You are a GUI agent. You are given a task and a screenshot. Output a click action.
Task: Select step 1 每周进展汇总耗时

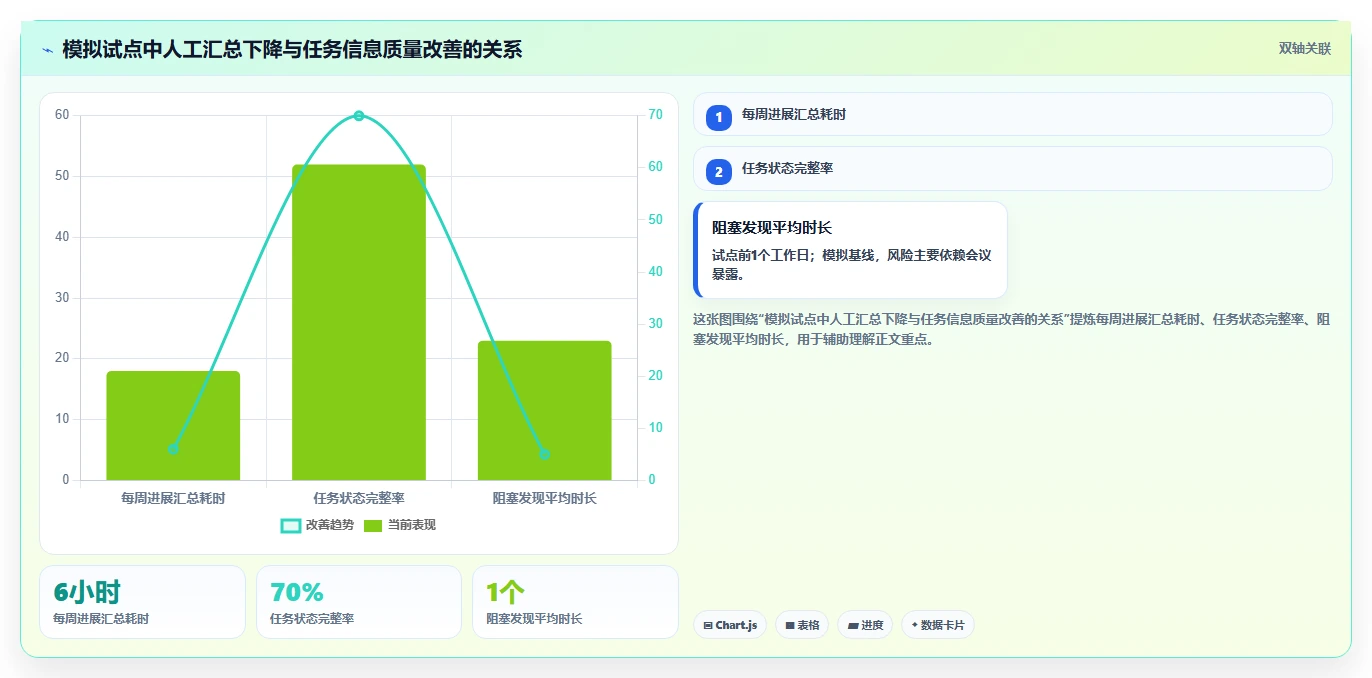(1012, 114)
